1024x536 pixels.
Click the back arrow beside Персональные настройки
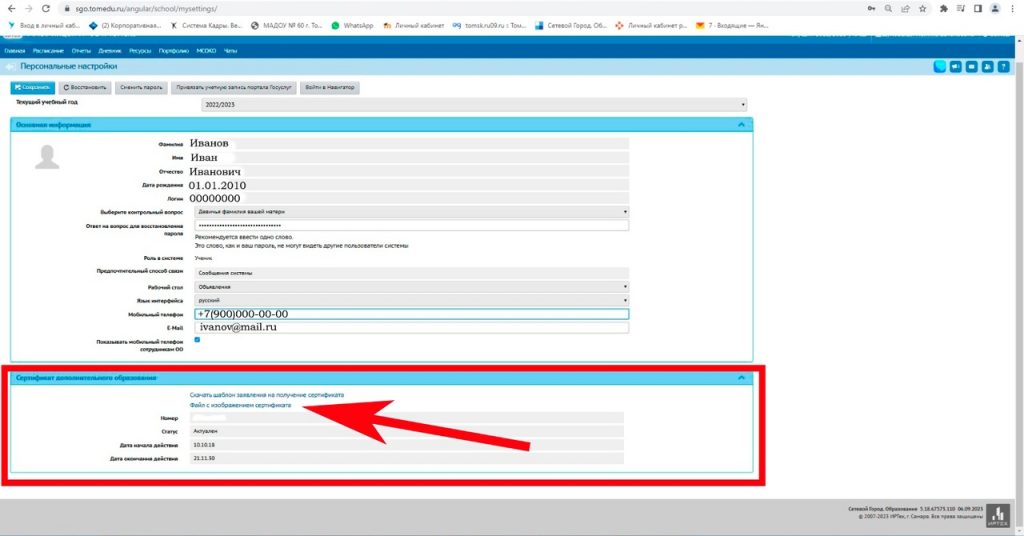tap(10, 66)
